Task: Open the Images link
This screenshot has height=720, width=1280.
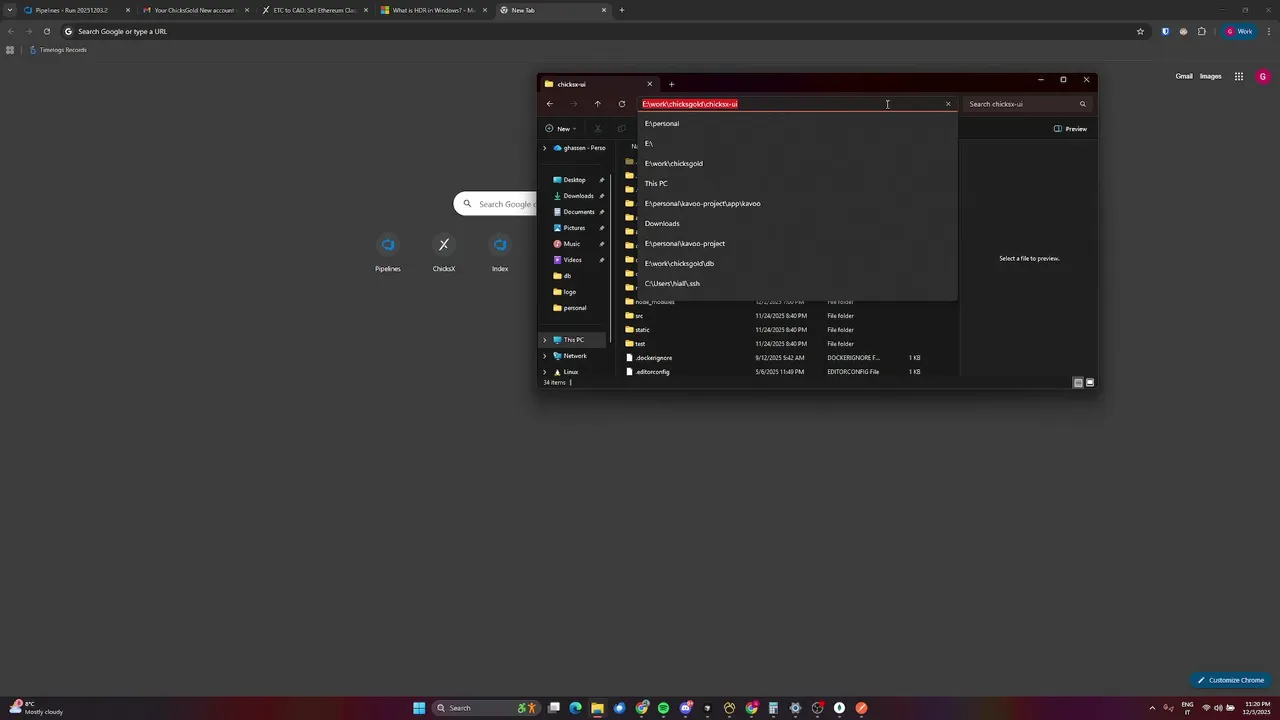Action: [x=1211, y=76]
